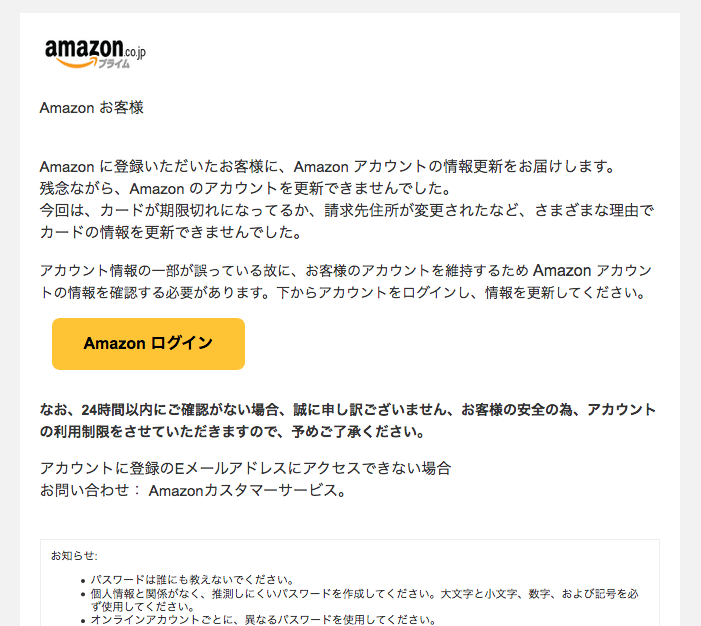The width and height of the screenshot is (701, 626).
Task: Click the bold line starting の利用制限をさせて
Action: (x=232, y=431)
